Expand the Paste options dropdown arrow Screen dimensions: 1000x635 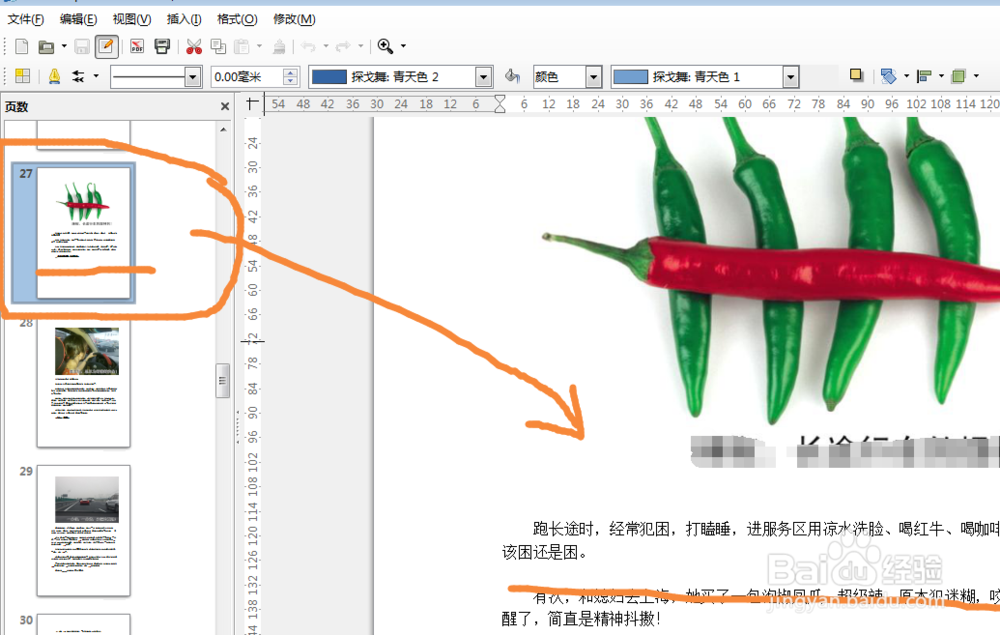click(x=259, y=46)
